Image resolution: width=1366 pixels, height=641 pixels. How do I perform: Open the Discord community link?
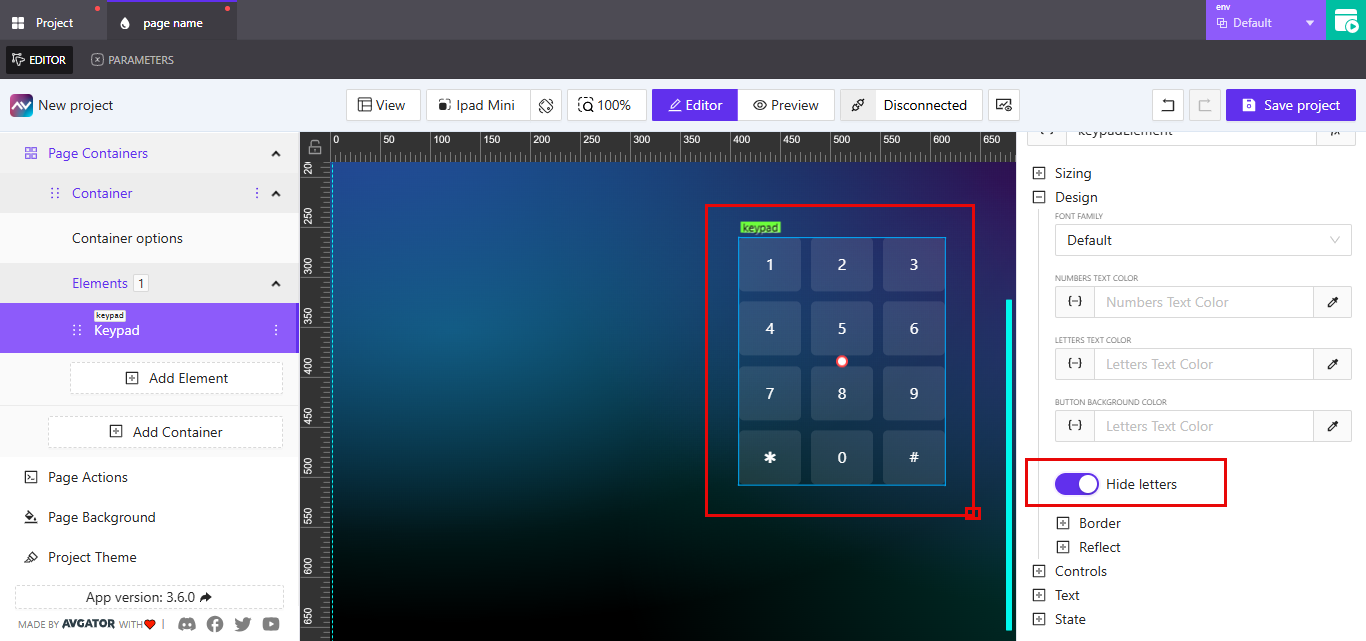(187, 624)
